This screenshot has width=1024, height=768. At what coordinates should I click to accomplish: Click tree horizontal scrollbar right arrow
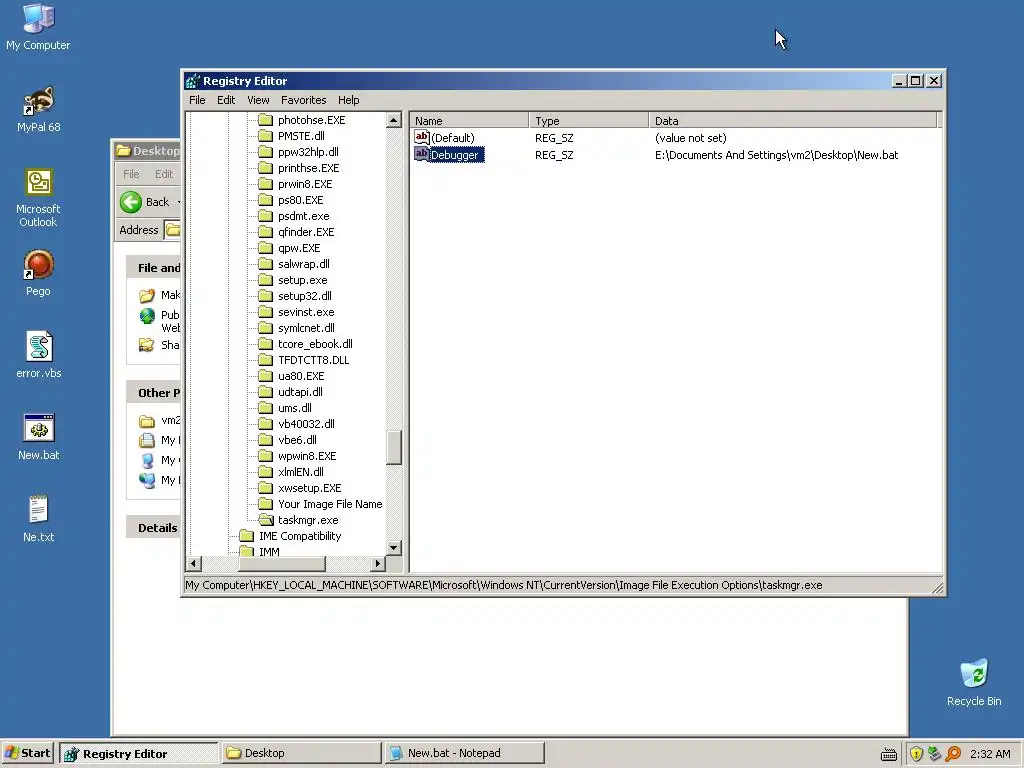pyautogui.click(x=377, y=563)
